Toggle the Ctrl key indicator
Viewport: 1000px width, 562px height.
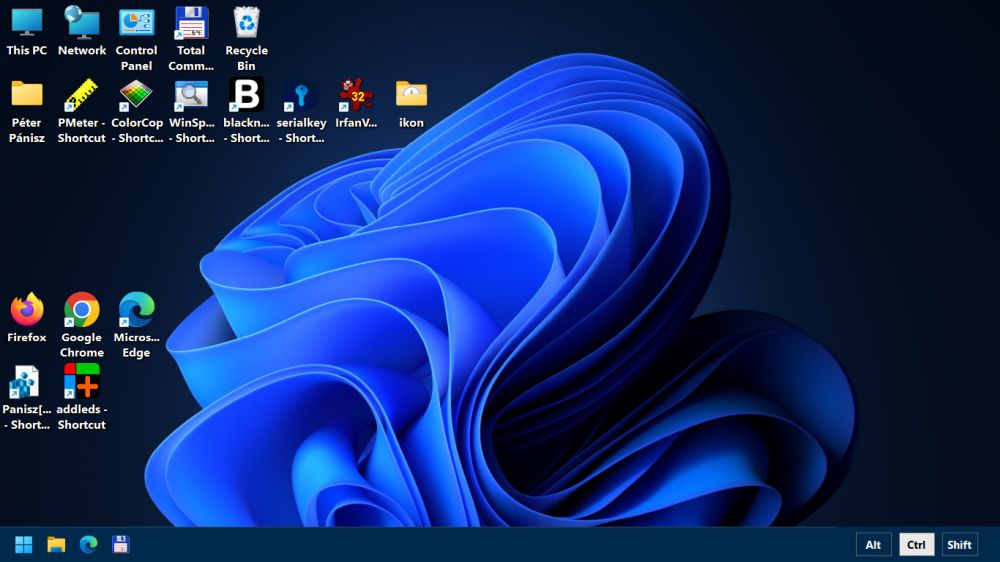coord(916,545)
